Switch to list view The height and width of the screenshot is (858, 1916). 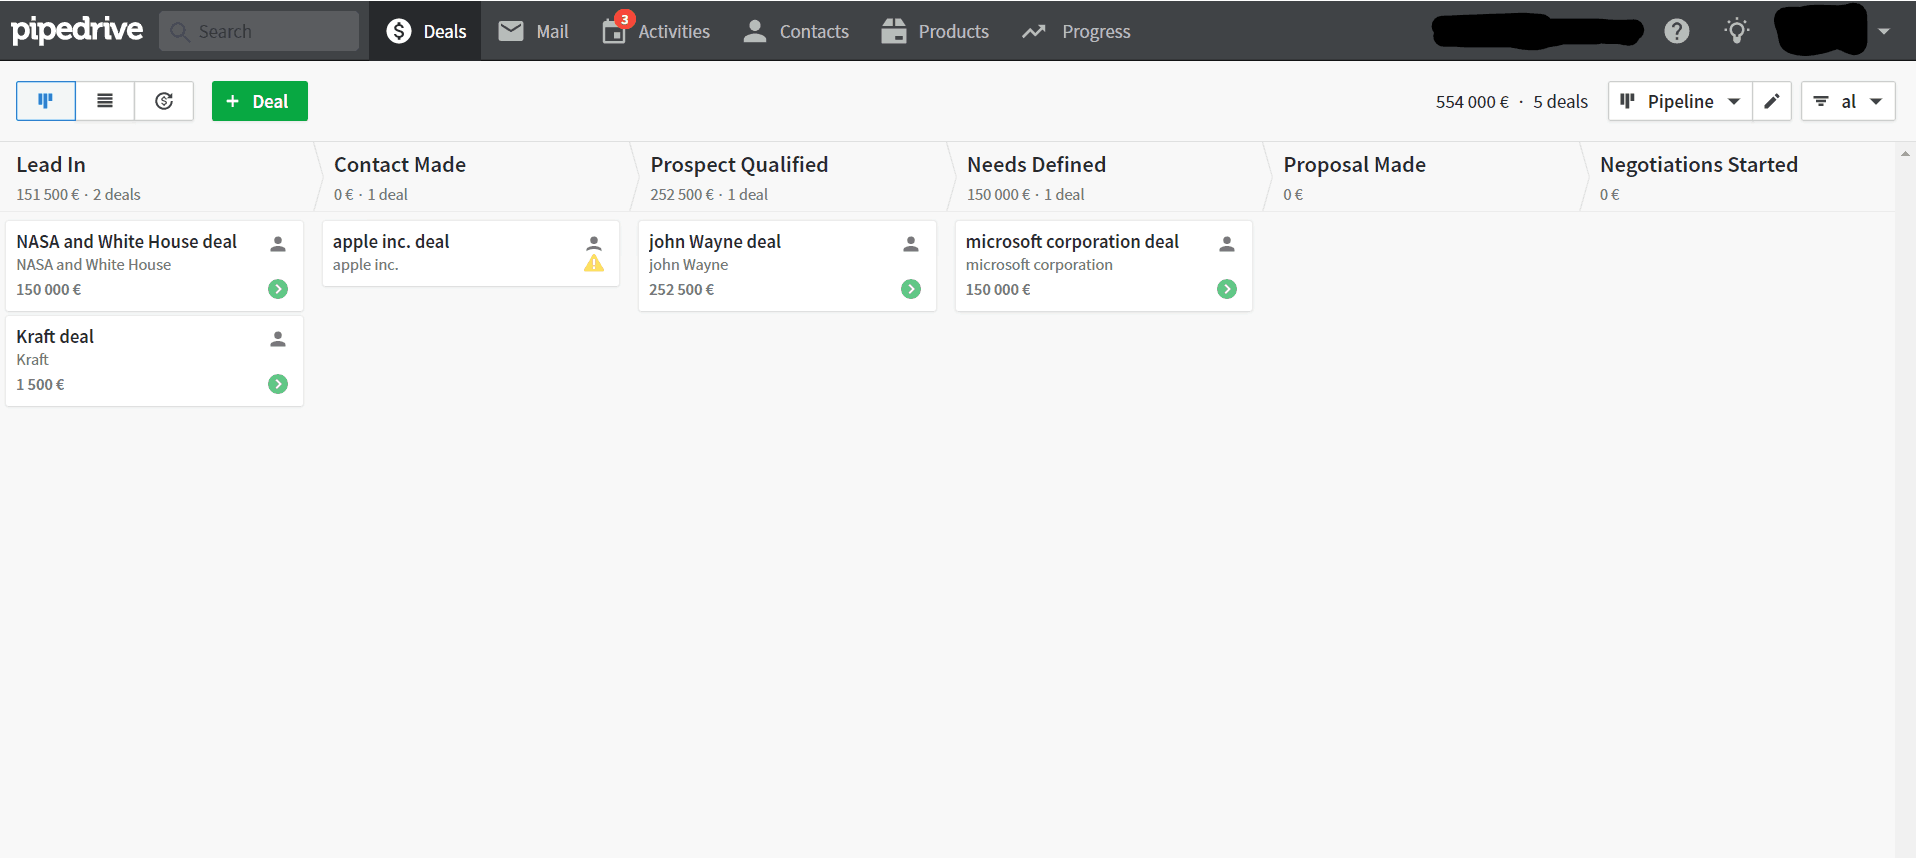click(105, 101)
